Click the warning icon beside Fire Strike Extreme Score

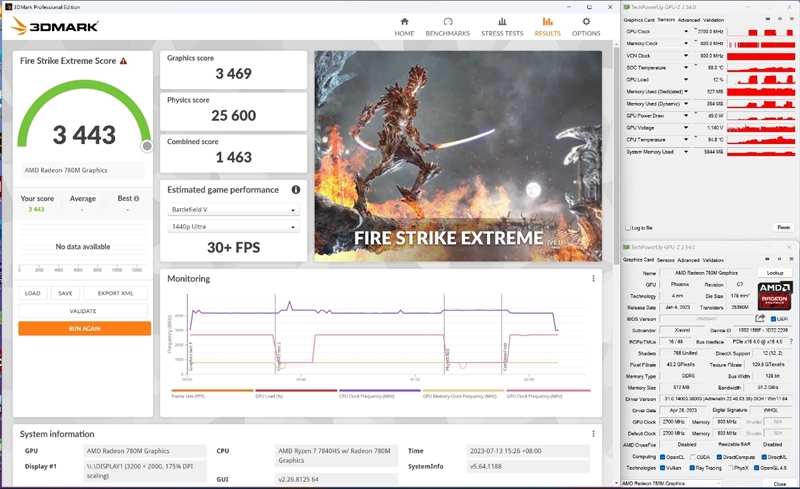pyautogui.click(x=124, y=61)
